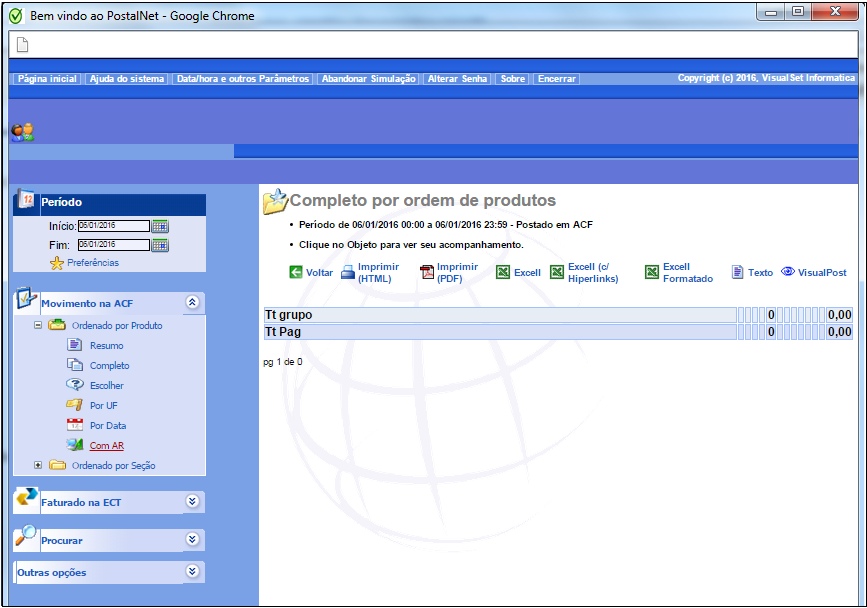The image size is (867, 608).
Task: Click the green Voltar arrow icon
Action: point(295,272)
